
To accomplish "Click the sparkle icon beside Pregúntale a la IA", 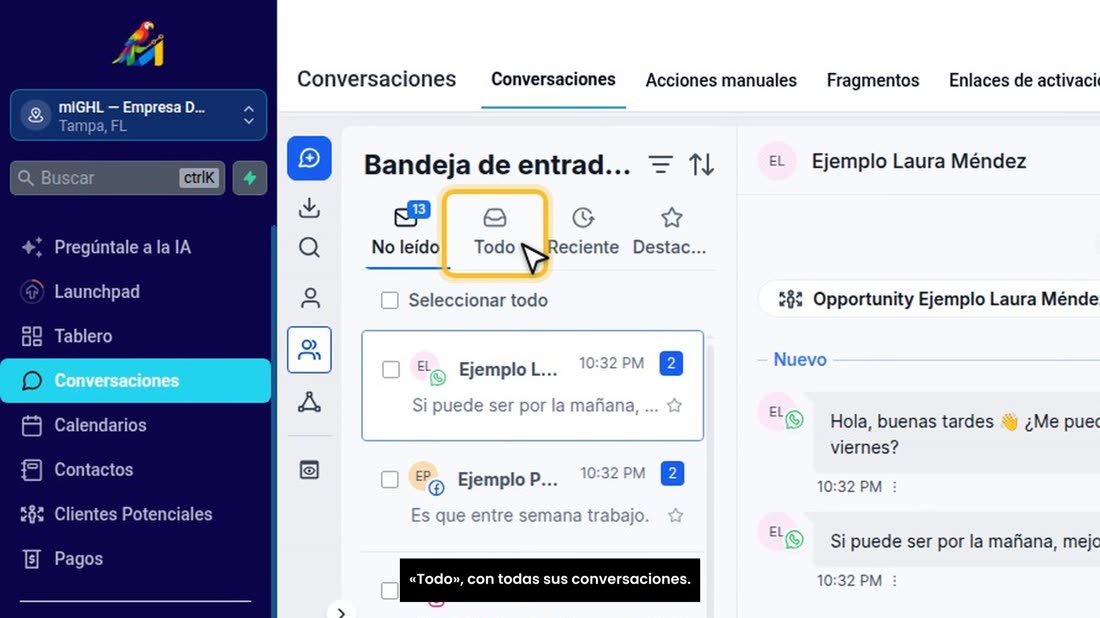I will [x=32, y=247].
